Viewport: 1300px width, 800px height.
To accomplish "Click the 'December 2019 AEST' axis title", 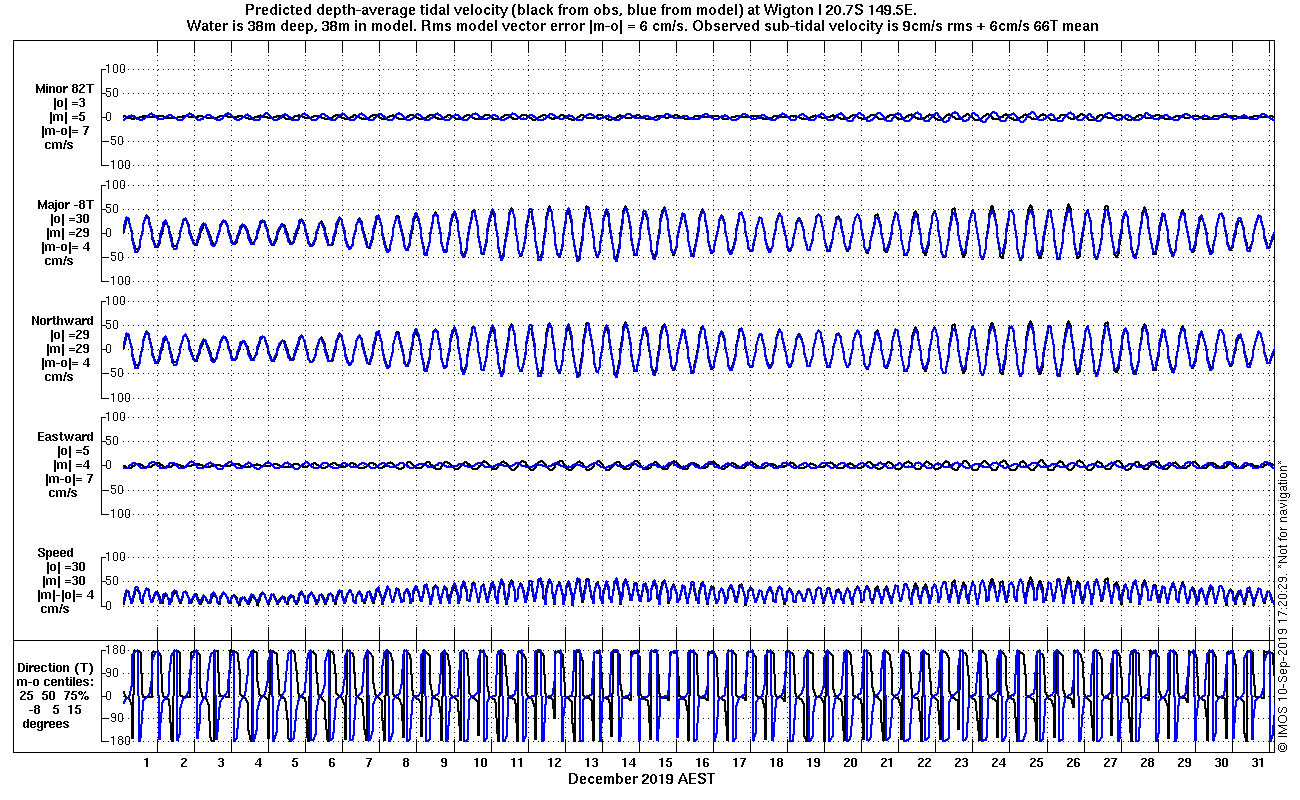I will coord(642,778).
